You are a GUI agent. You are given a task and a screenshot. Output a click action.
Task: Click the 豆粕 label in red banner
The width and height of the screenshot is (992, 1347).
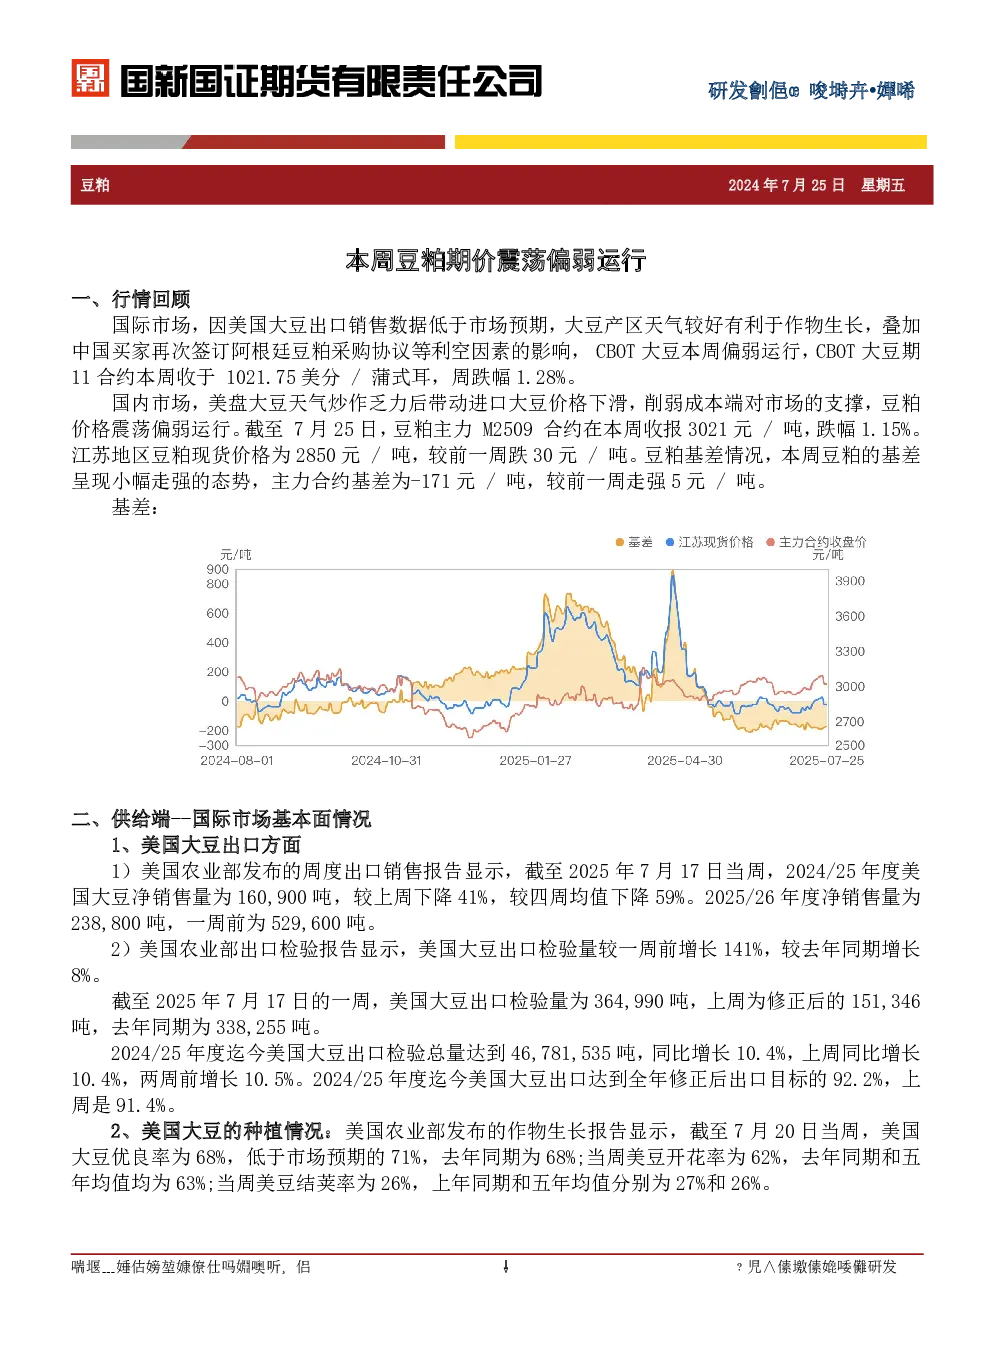(x=95, y=185)
